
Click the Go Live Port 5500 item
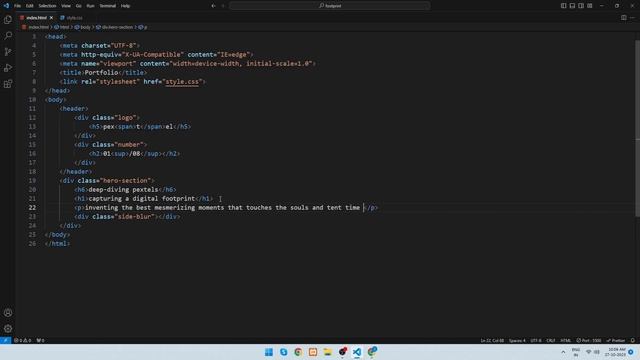pos(589,340)
